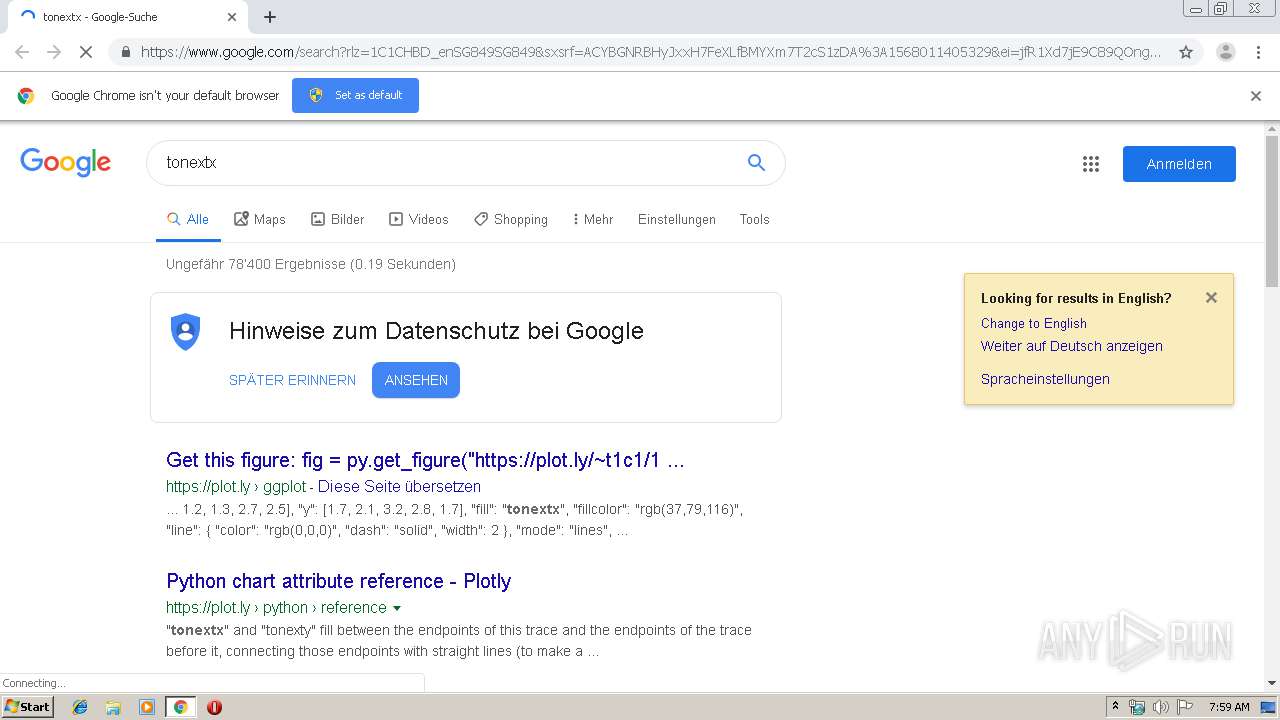Image resolution: width=1280 pixels, height=720 pixels.
Task: Click the ANSEHEN button
Action: [x=416, y=380]
